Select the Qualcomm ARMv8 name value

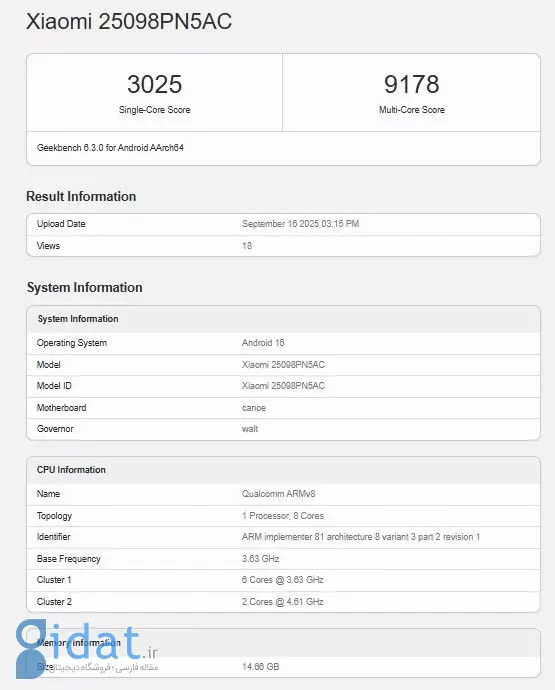pyautogui.click(x=278, y=494)
